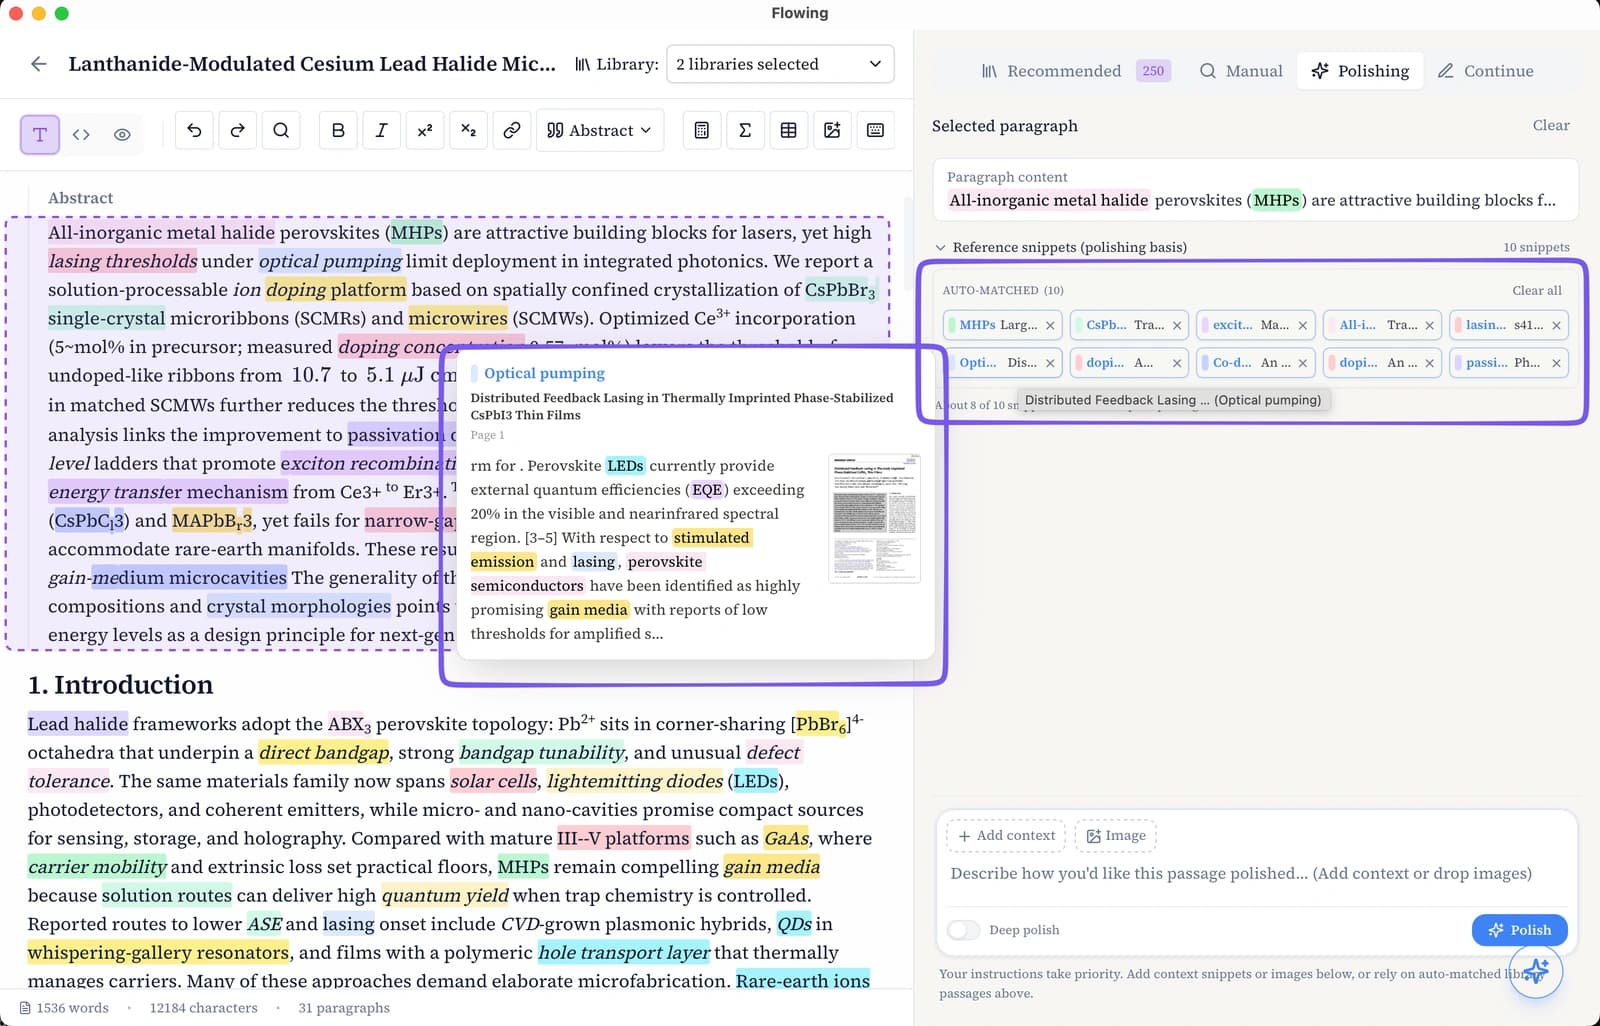Clear the selected paragraph
1600x1026 pixels.
(x=1551, y=125)
